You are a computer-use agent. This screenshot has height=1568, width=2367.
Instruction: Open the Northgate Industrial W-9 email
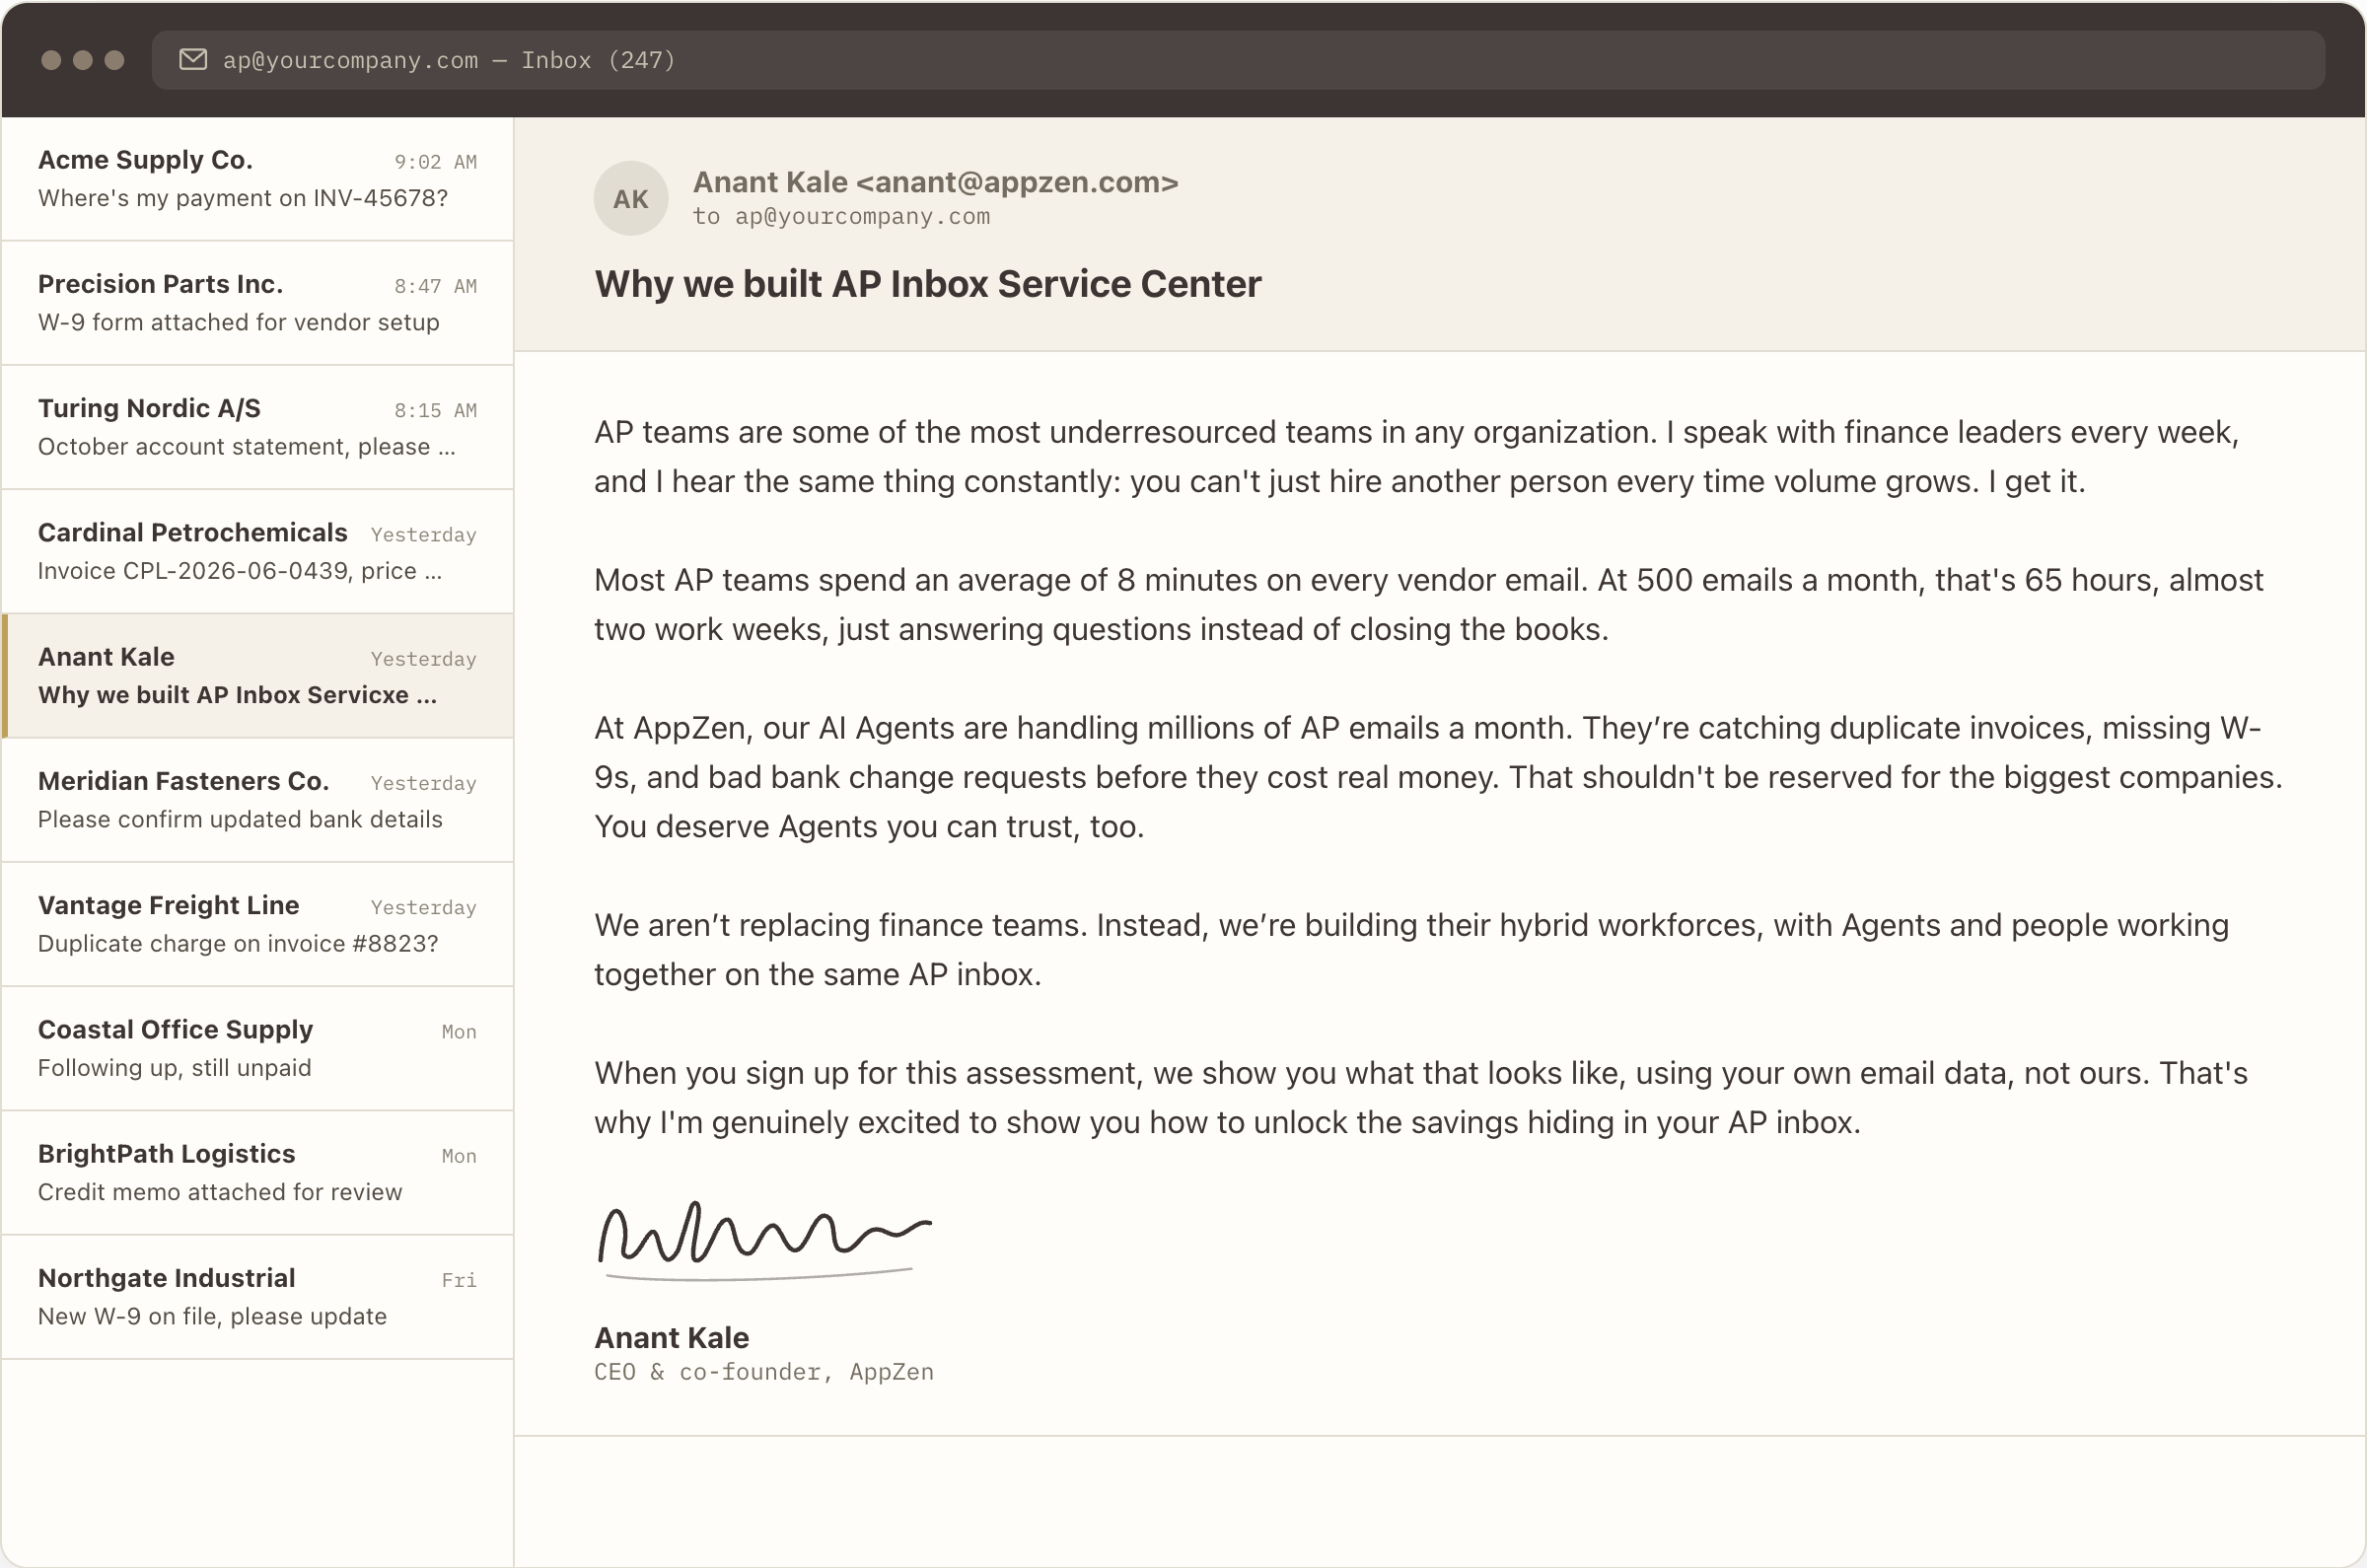[x=258, y=1297]
